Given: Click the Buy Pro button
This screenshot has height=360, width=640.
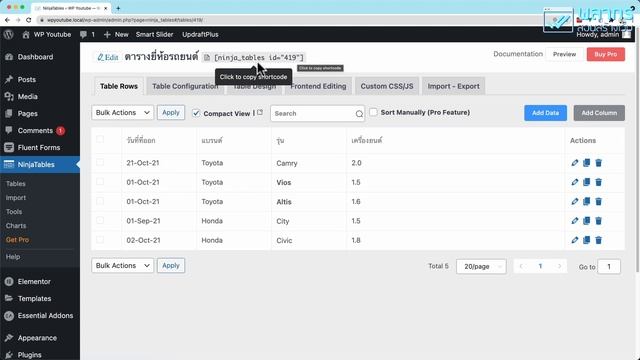Looking at the screenshot, I should click(606, 54).
